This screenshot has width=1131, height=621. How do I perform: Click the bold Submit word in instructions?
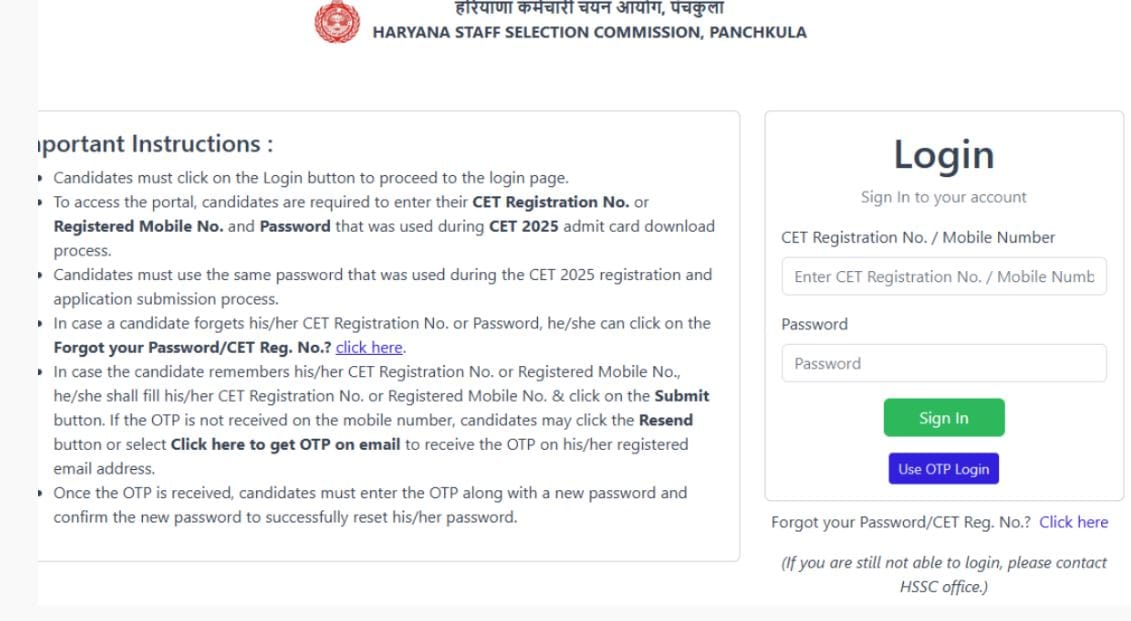point(682,396)
